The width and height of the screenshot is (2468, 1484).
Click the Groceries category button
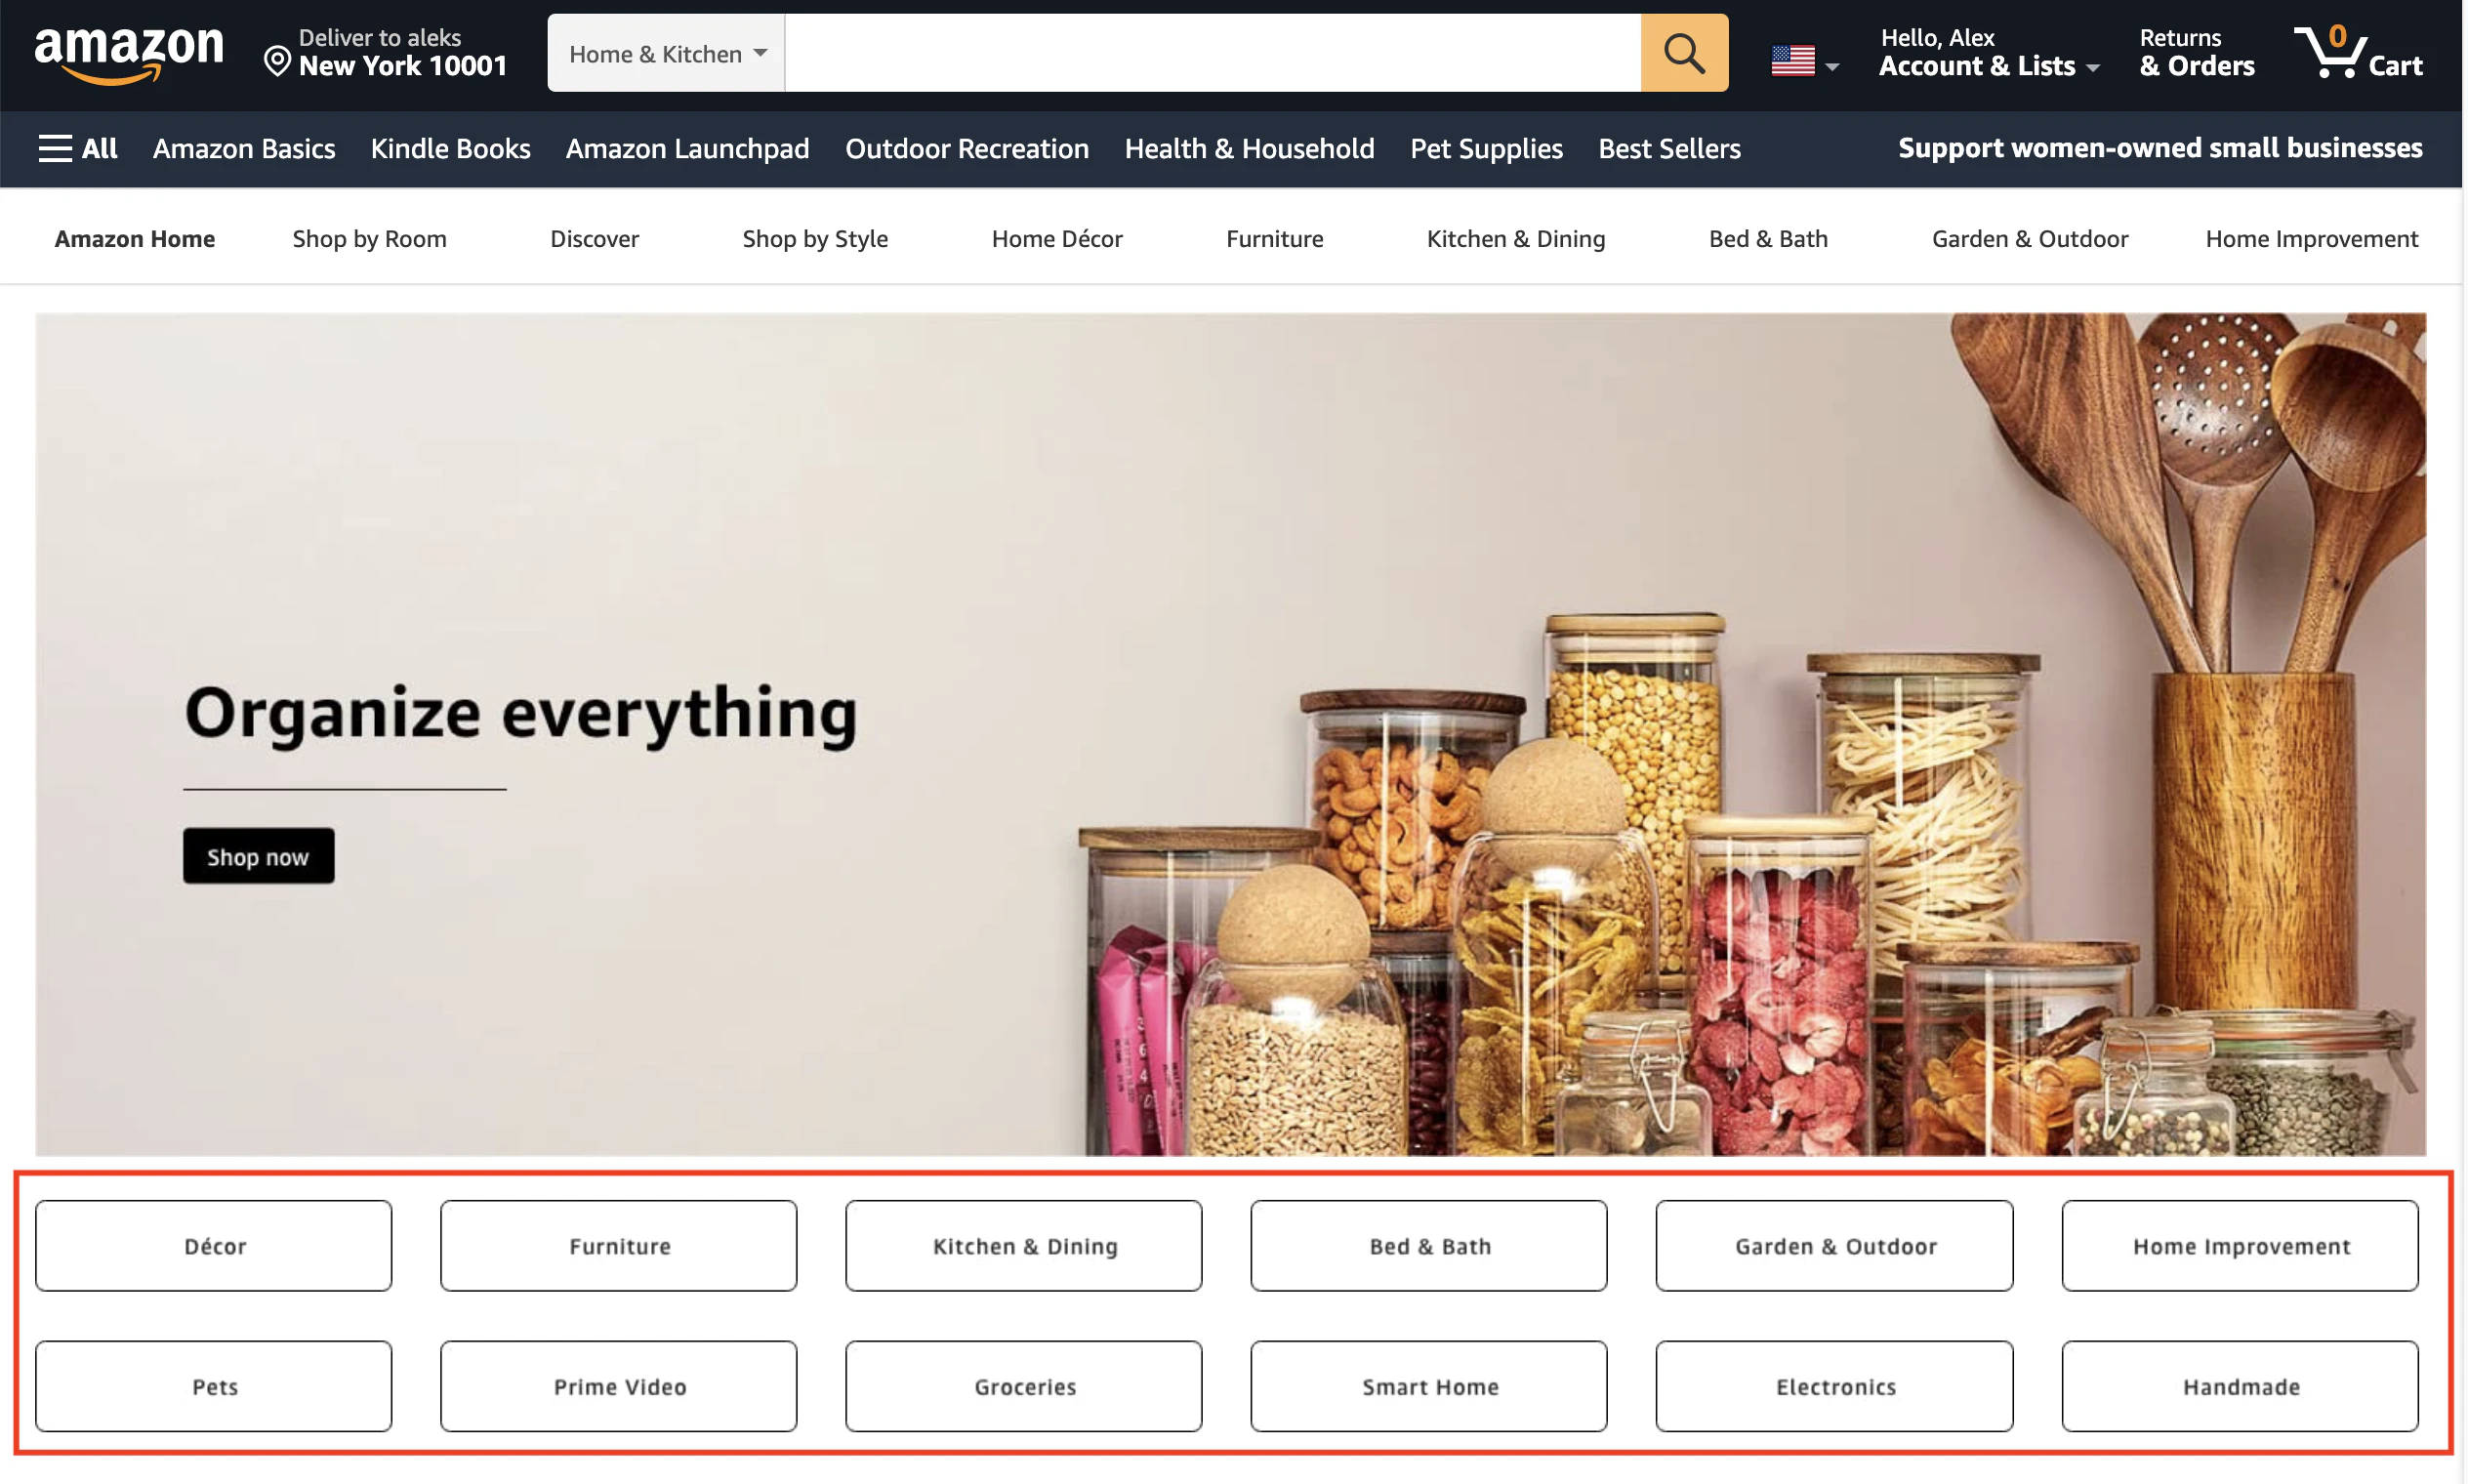click(1023, 1386)
